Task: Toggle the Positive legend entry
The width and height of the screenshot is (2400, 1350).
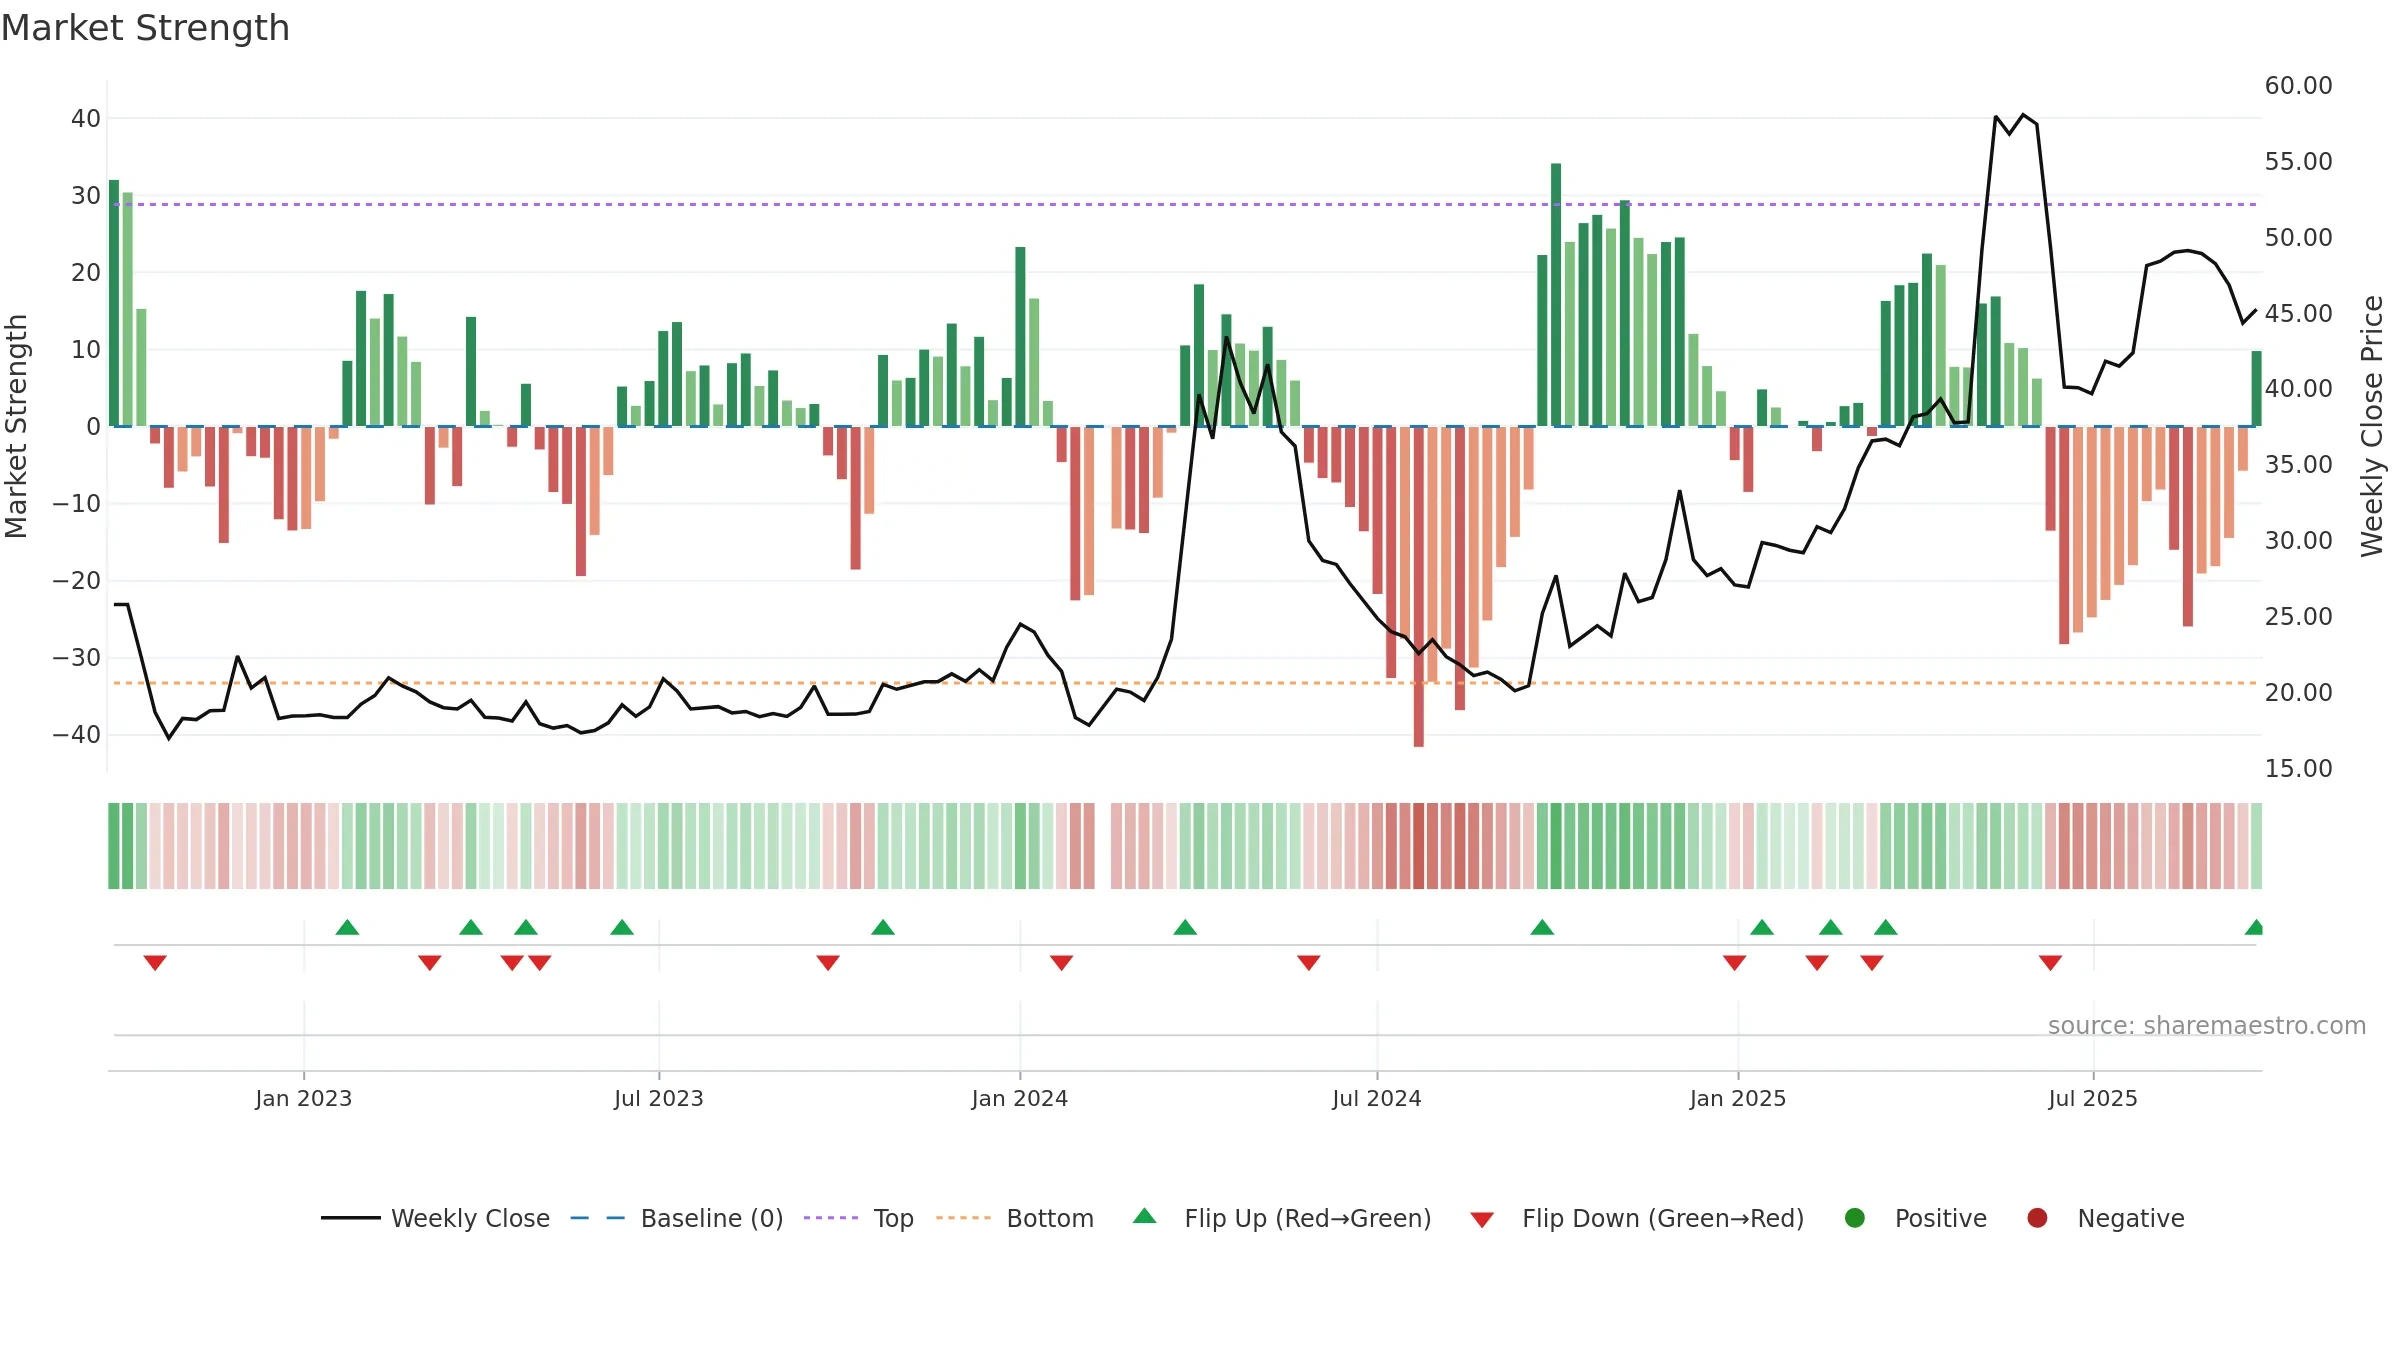Action: [1915, 1218]
